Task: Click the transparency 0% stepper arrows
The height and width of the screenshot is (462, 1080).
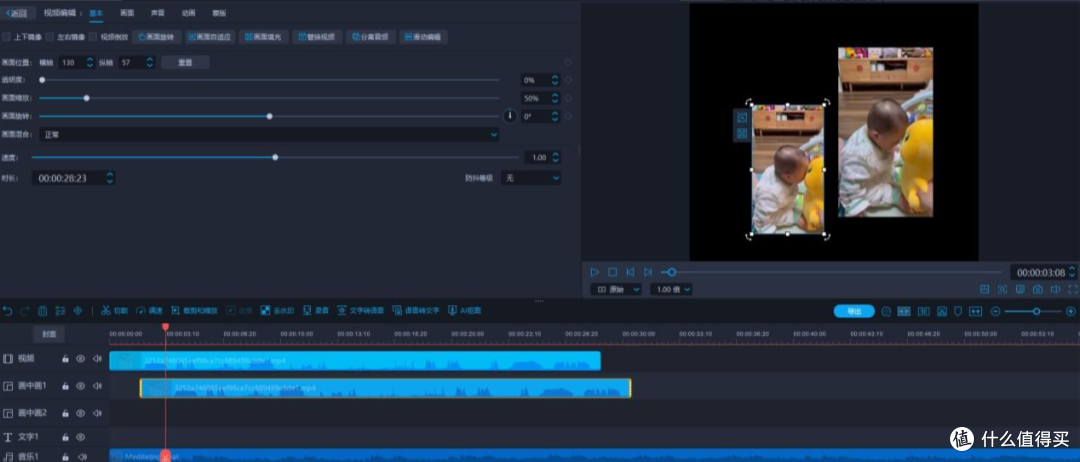Action: click(x=555, y=80)
